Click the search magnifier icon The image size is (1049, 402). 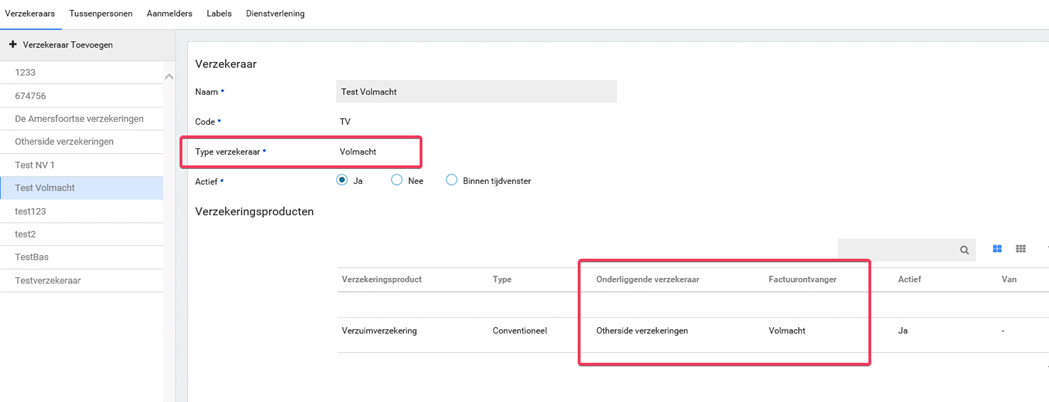click(x=964, y=250)
